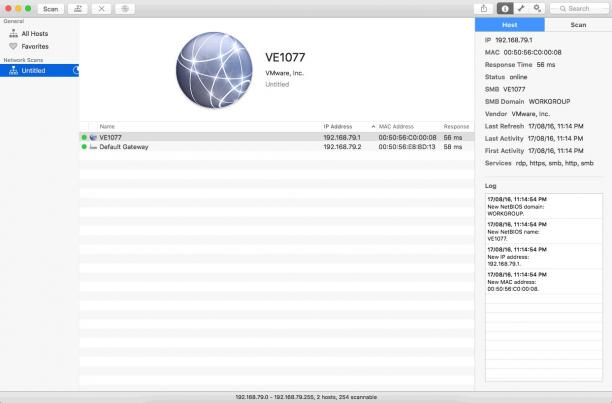Click into the Search field

(x=580, y=9)
